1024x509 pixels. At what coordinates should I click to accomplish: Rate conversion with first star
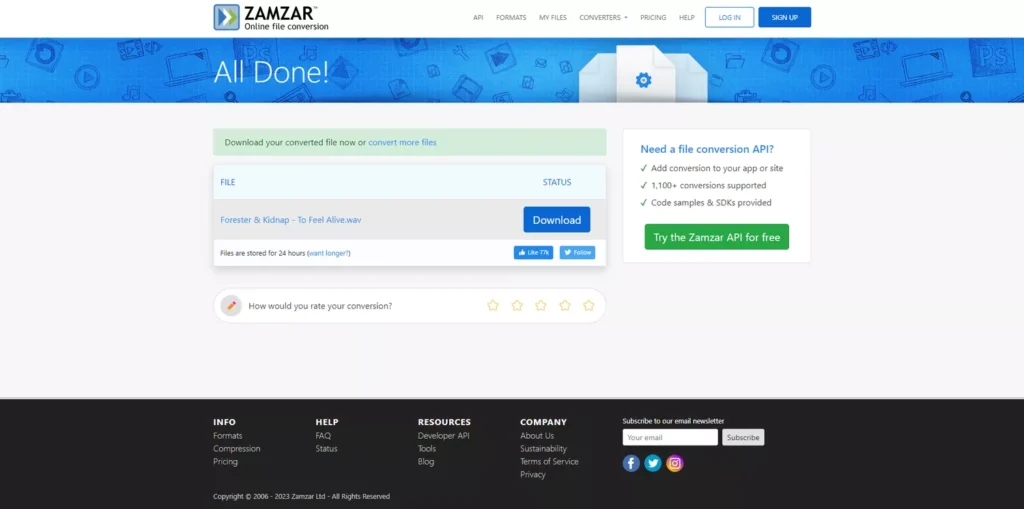(x=493, y=305)
